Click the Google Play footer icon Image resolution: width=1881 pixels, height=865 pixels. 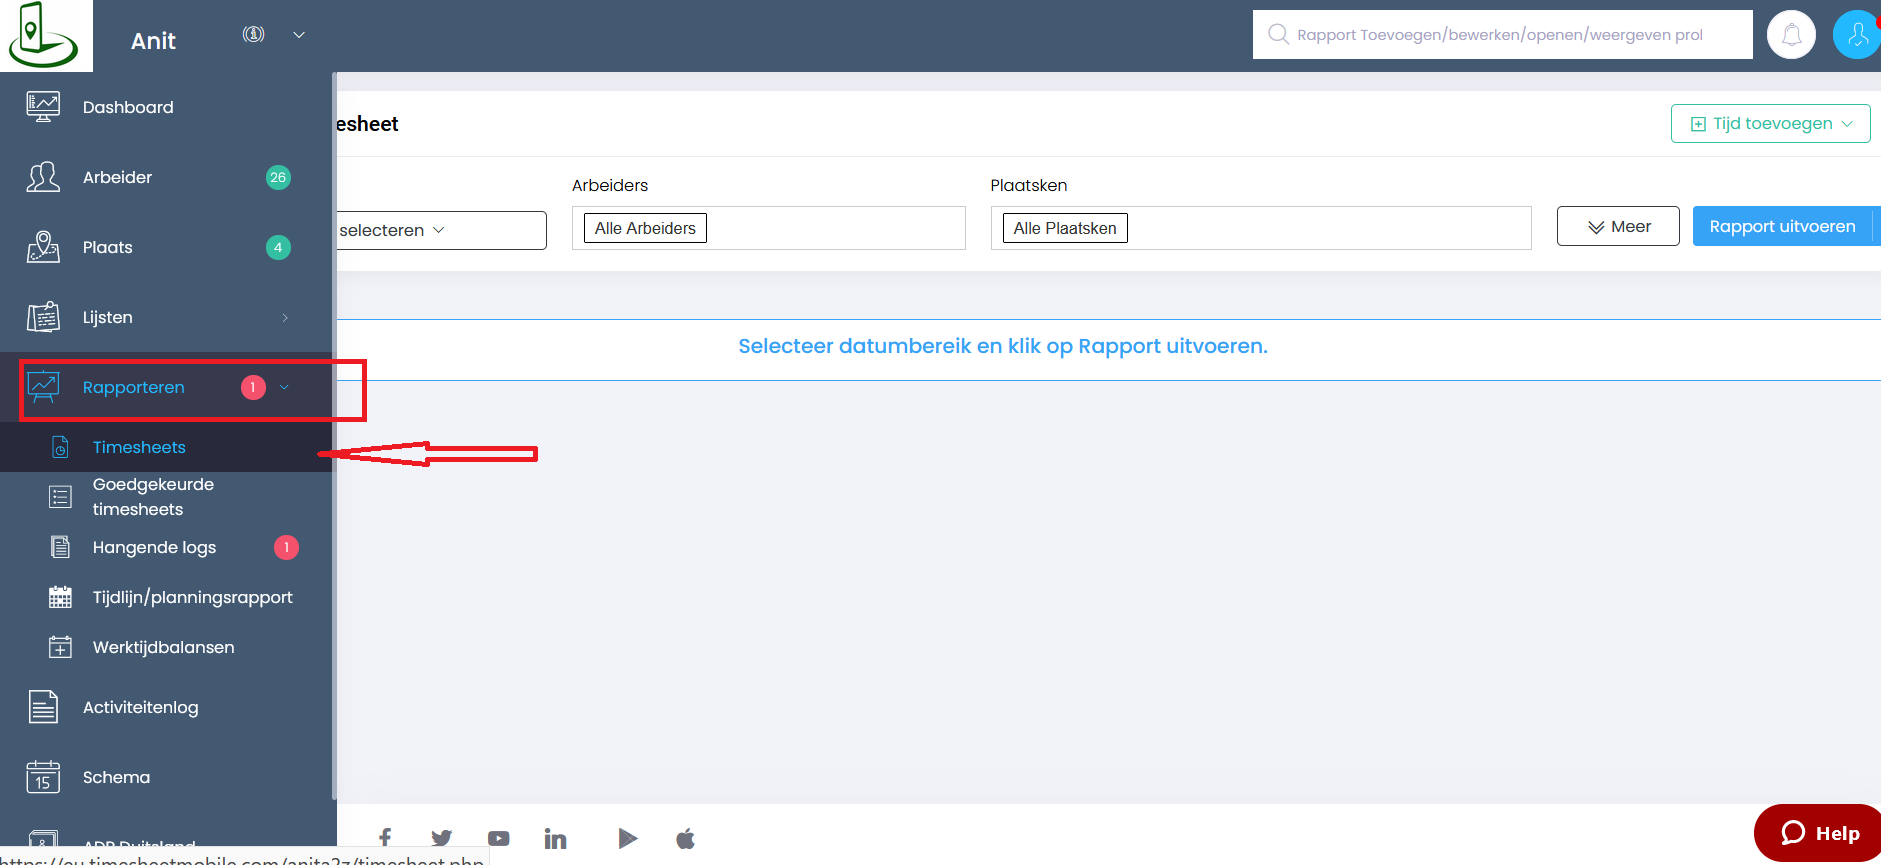(627, 838)
